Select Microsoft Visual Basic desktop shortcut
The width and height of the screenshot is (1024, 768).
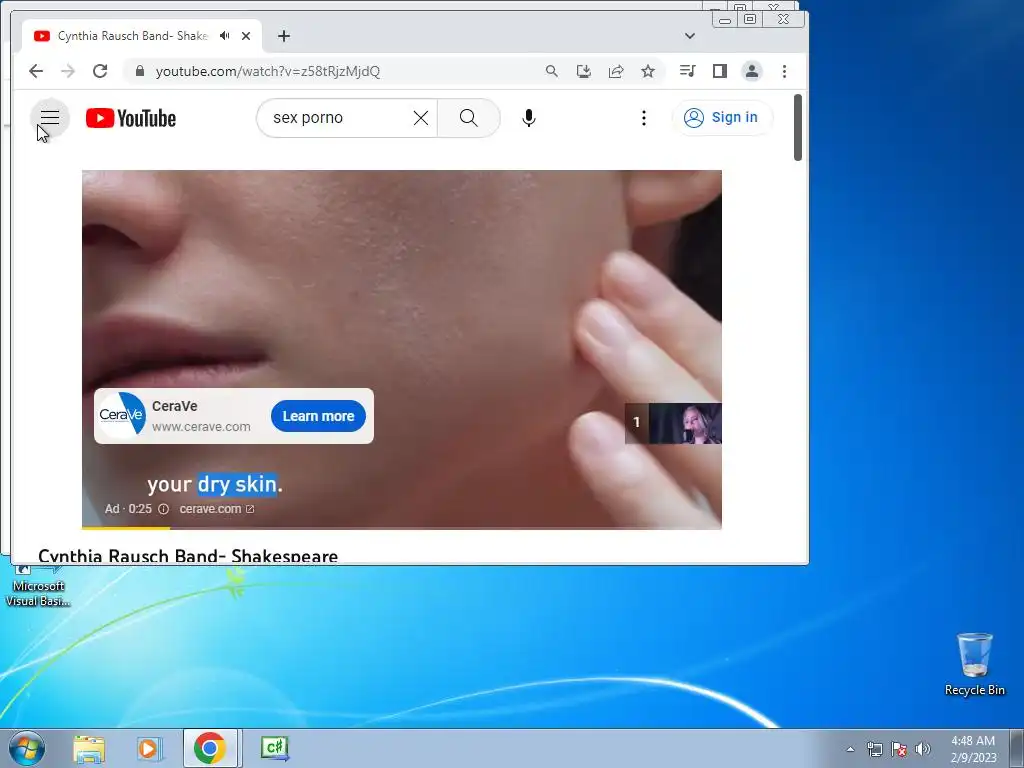coord(38,586)
